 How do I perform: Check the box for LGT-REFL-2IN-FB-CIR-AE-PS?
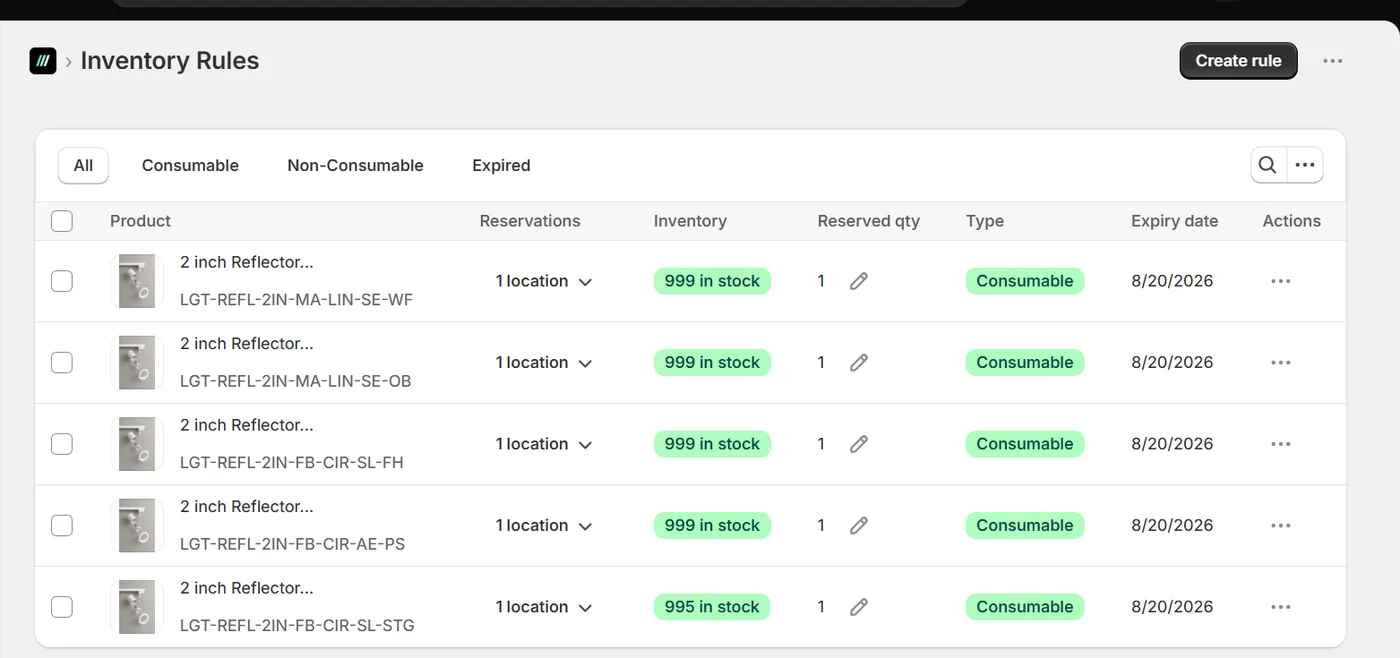pos(62,525)
